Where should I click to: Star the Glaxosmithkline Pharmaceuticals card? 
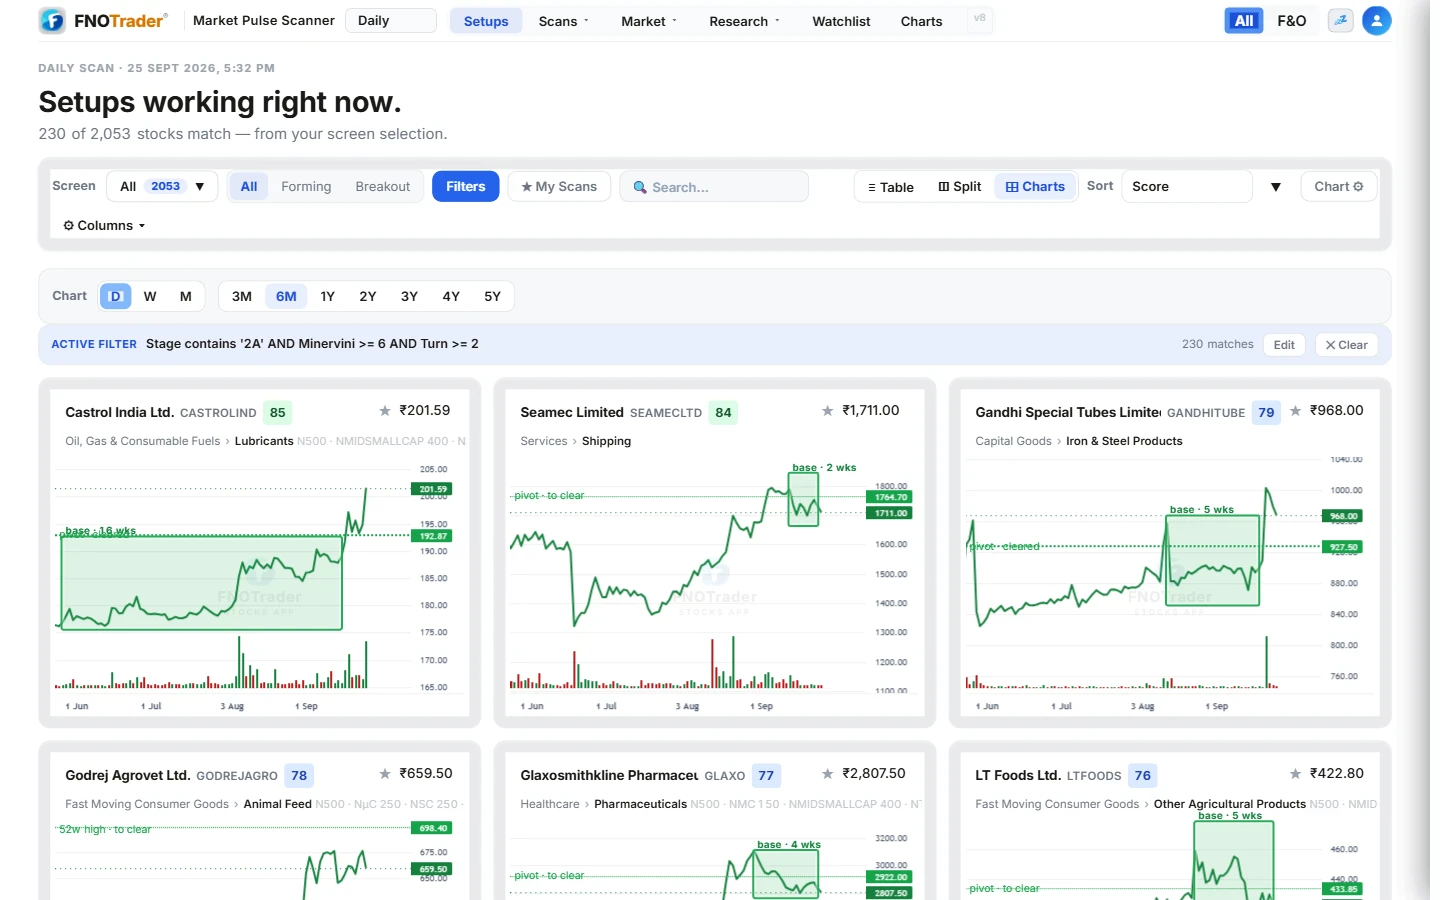(x=827, y=774)
